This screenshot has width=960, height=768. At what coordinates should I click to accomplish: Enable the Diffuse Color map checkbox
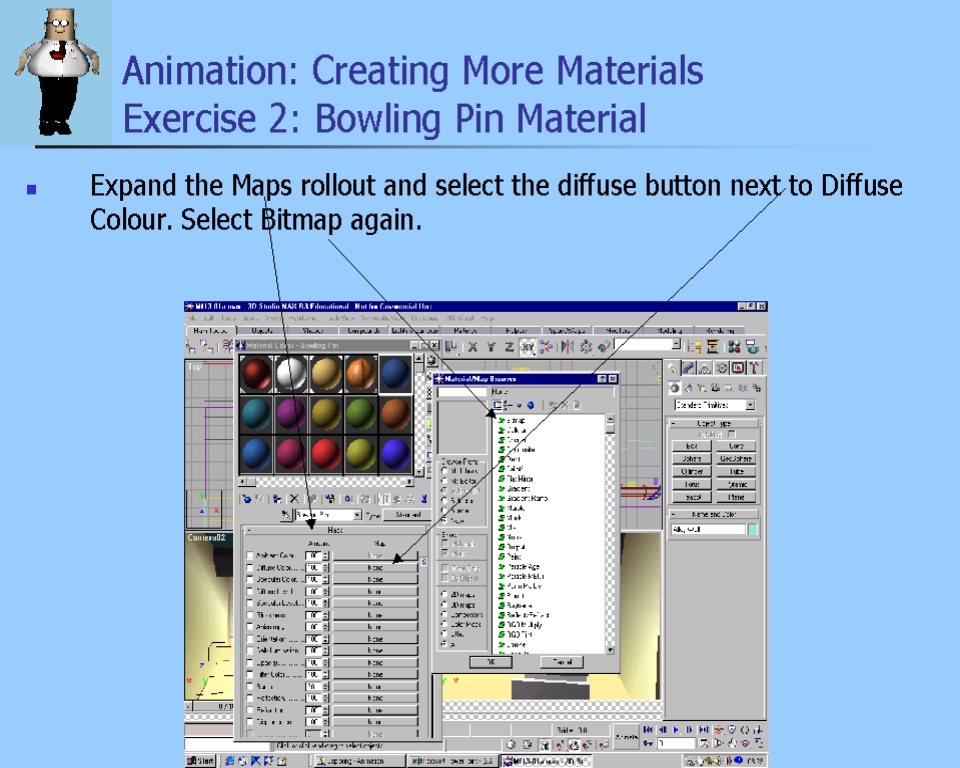tap(250, 567)
